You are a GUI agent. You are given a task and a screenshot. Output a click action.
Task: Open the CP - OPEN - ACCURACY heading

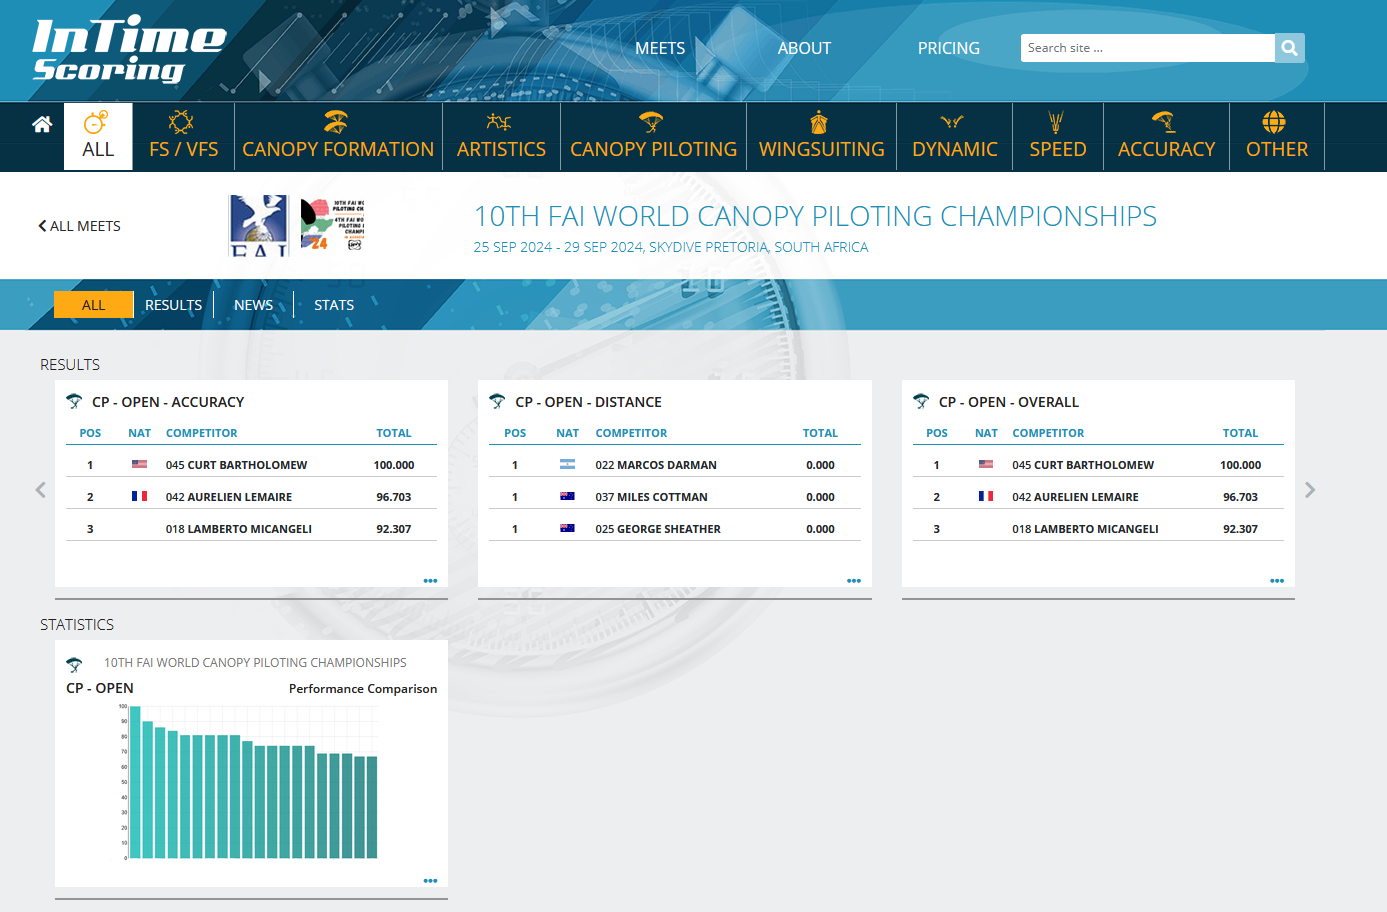[x=168, y=402]
